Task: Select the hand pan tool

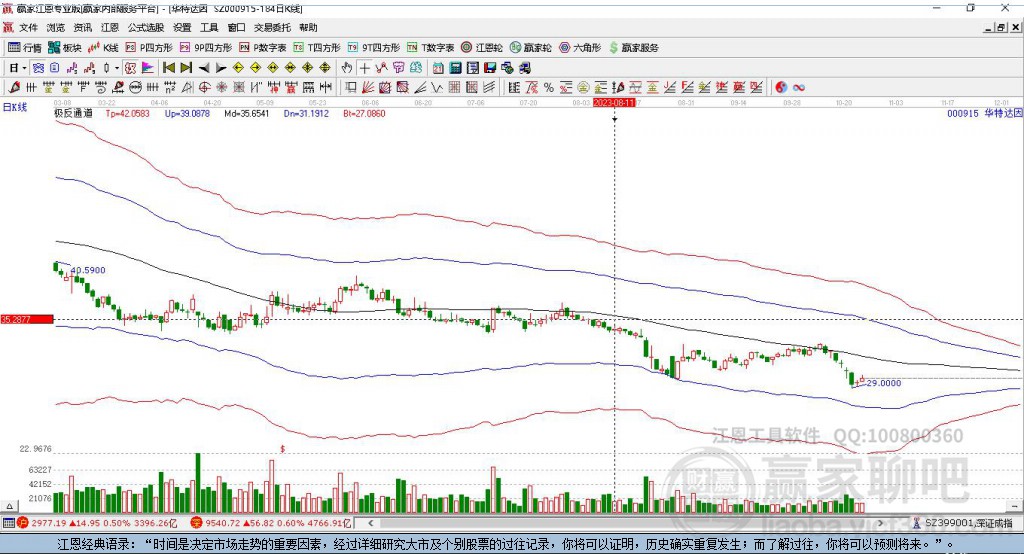Action: [347, 68]
